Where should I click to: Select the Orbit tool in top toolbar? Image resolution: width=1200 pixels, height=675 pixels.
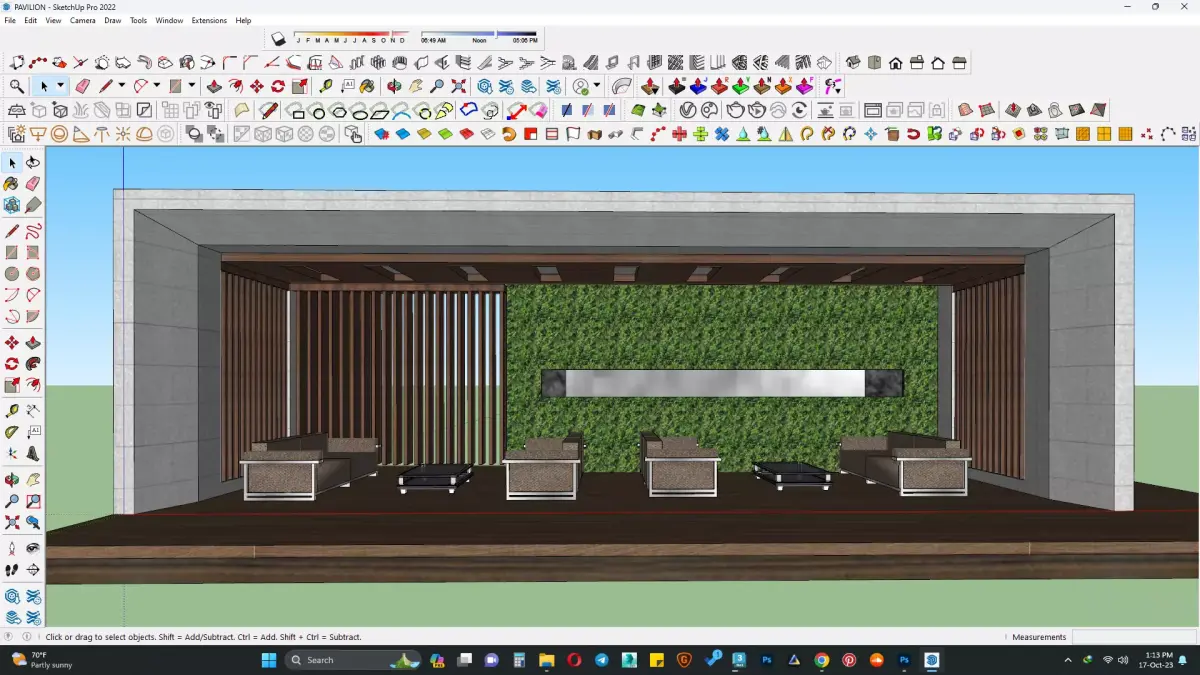tap(394, 86)
